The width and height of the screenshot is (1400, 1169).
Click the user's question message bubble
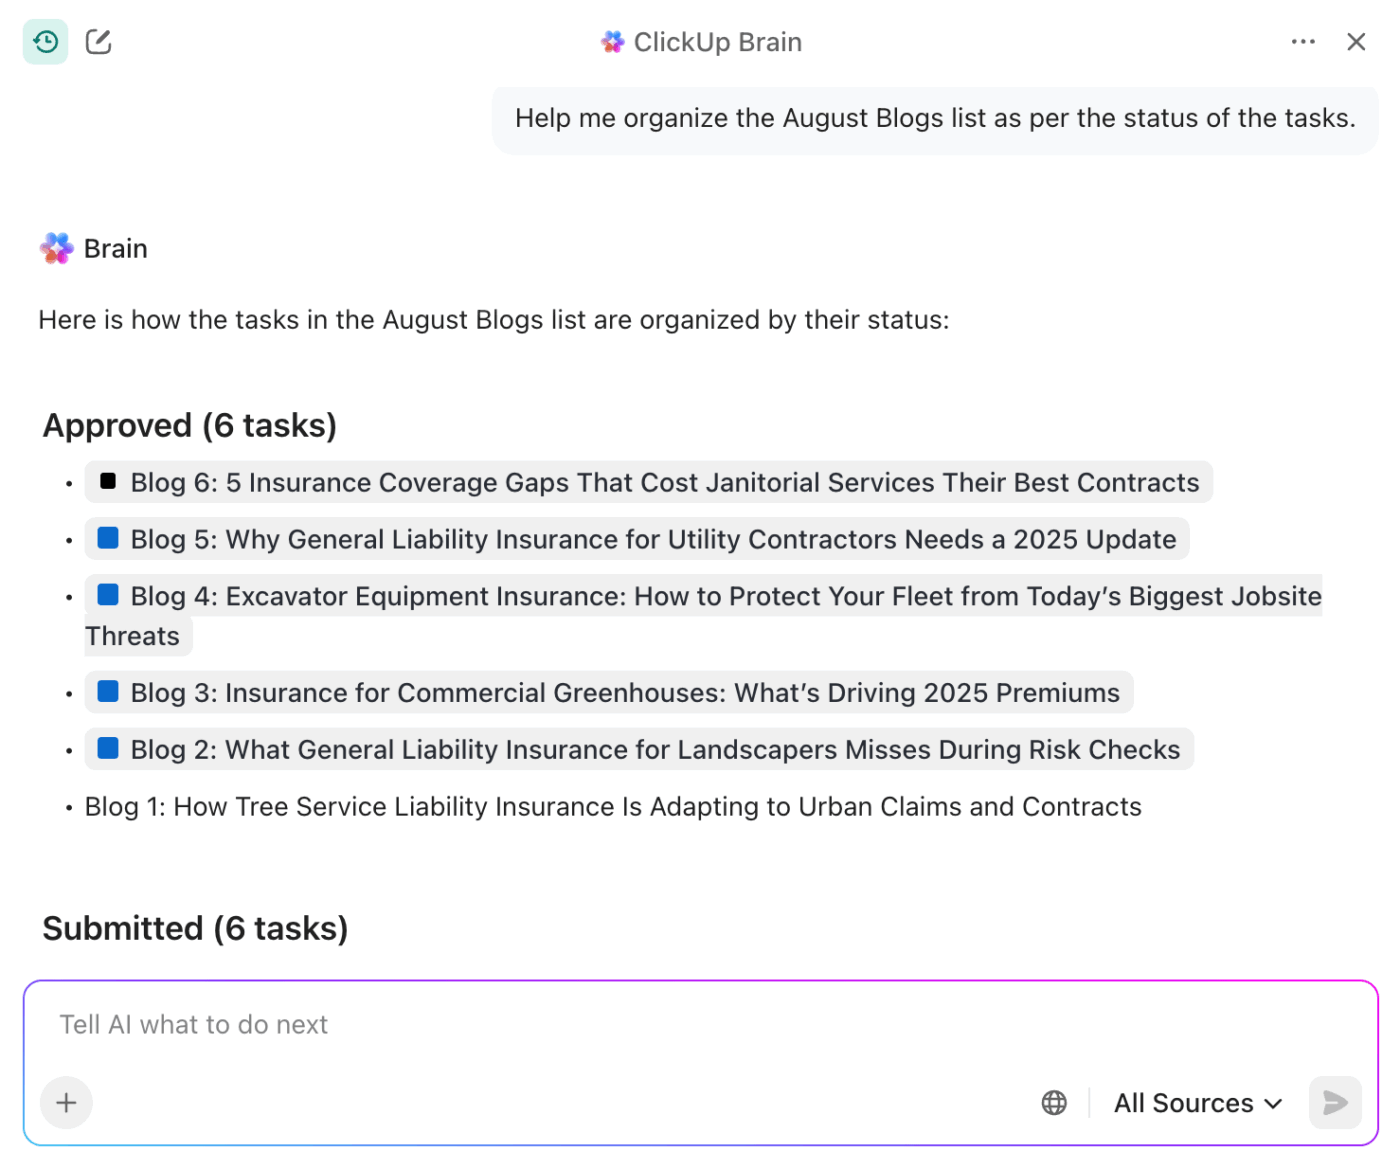[x=935, y=118]
